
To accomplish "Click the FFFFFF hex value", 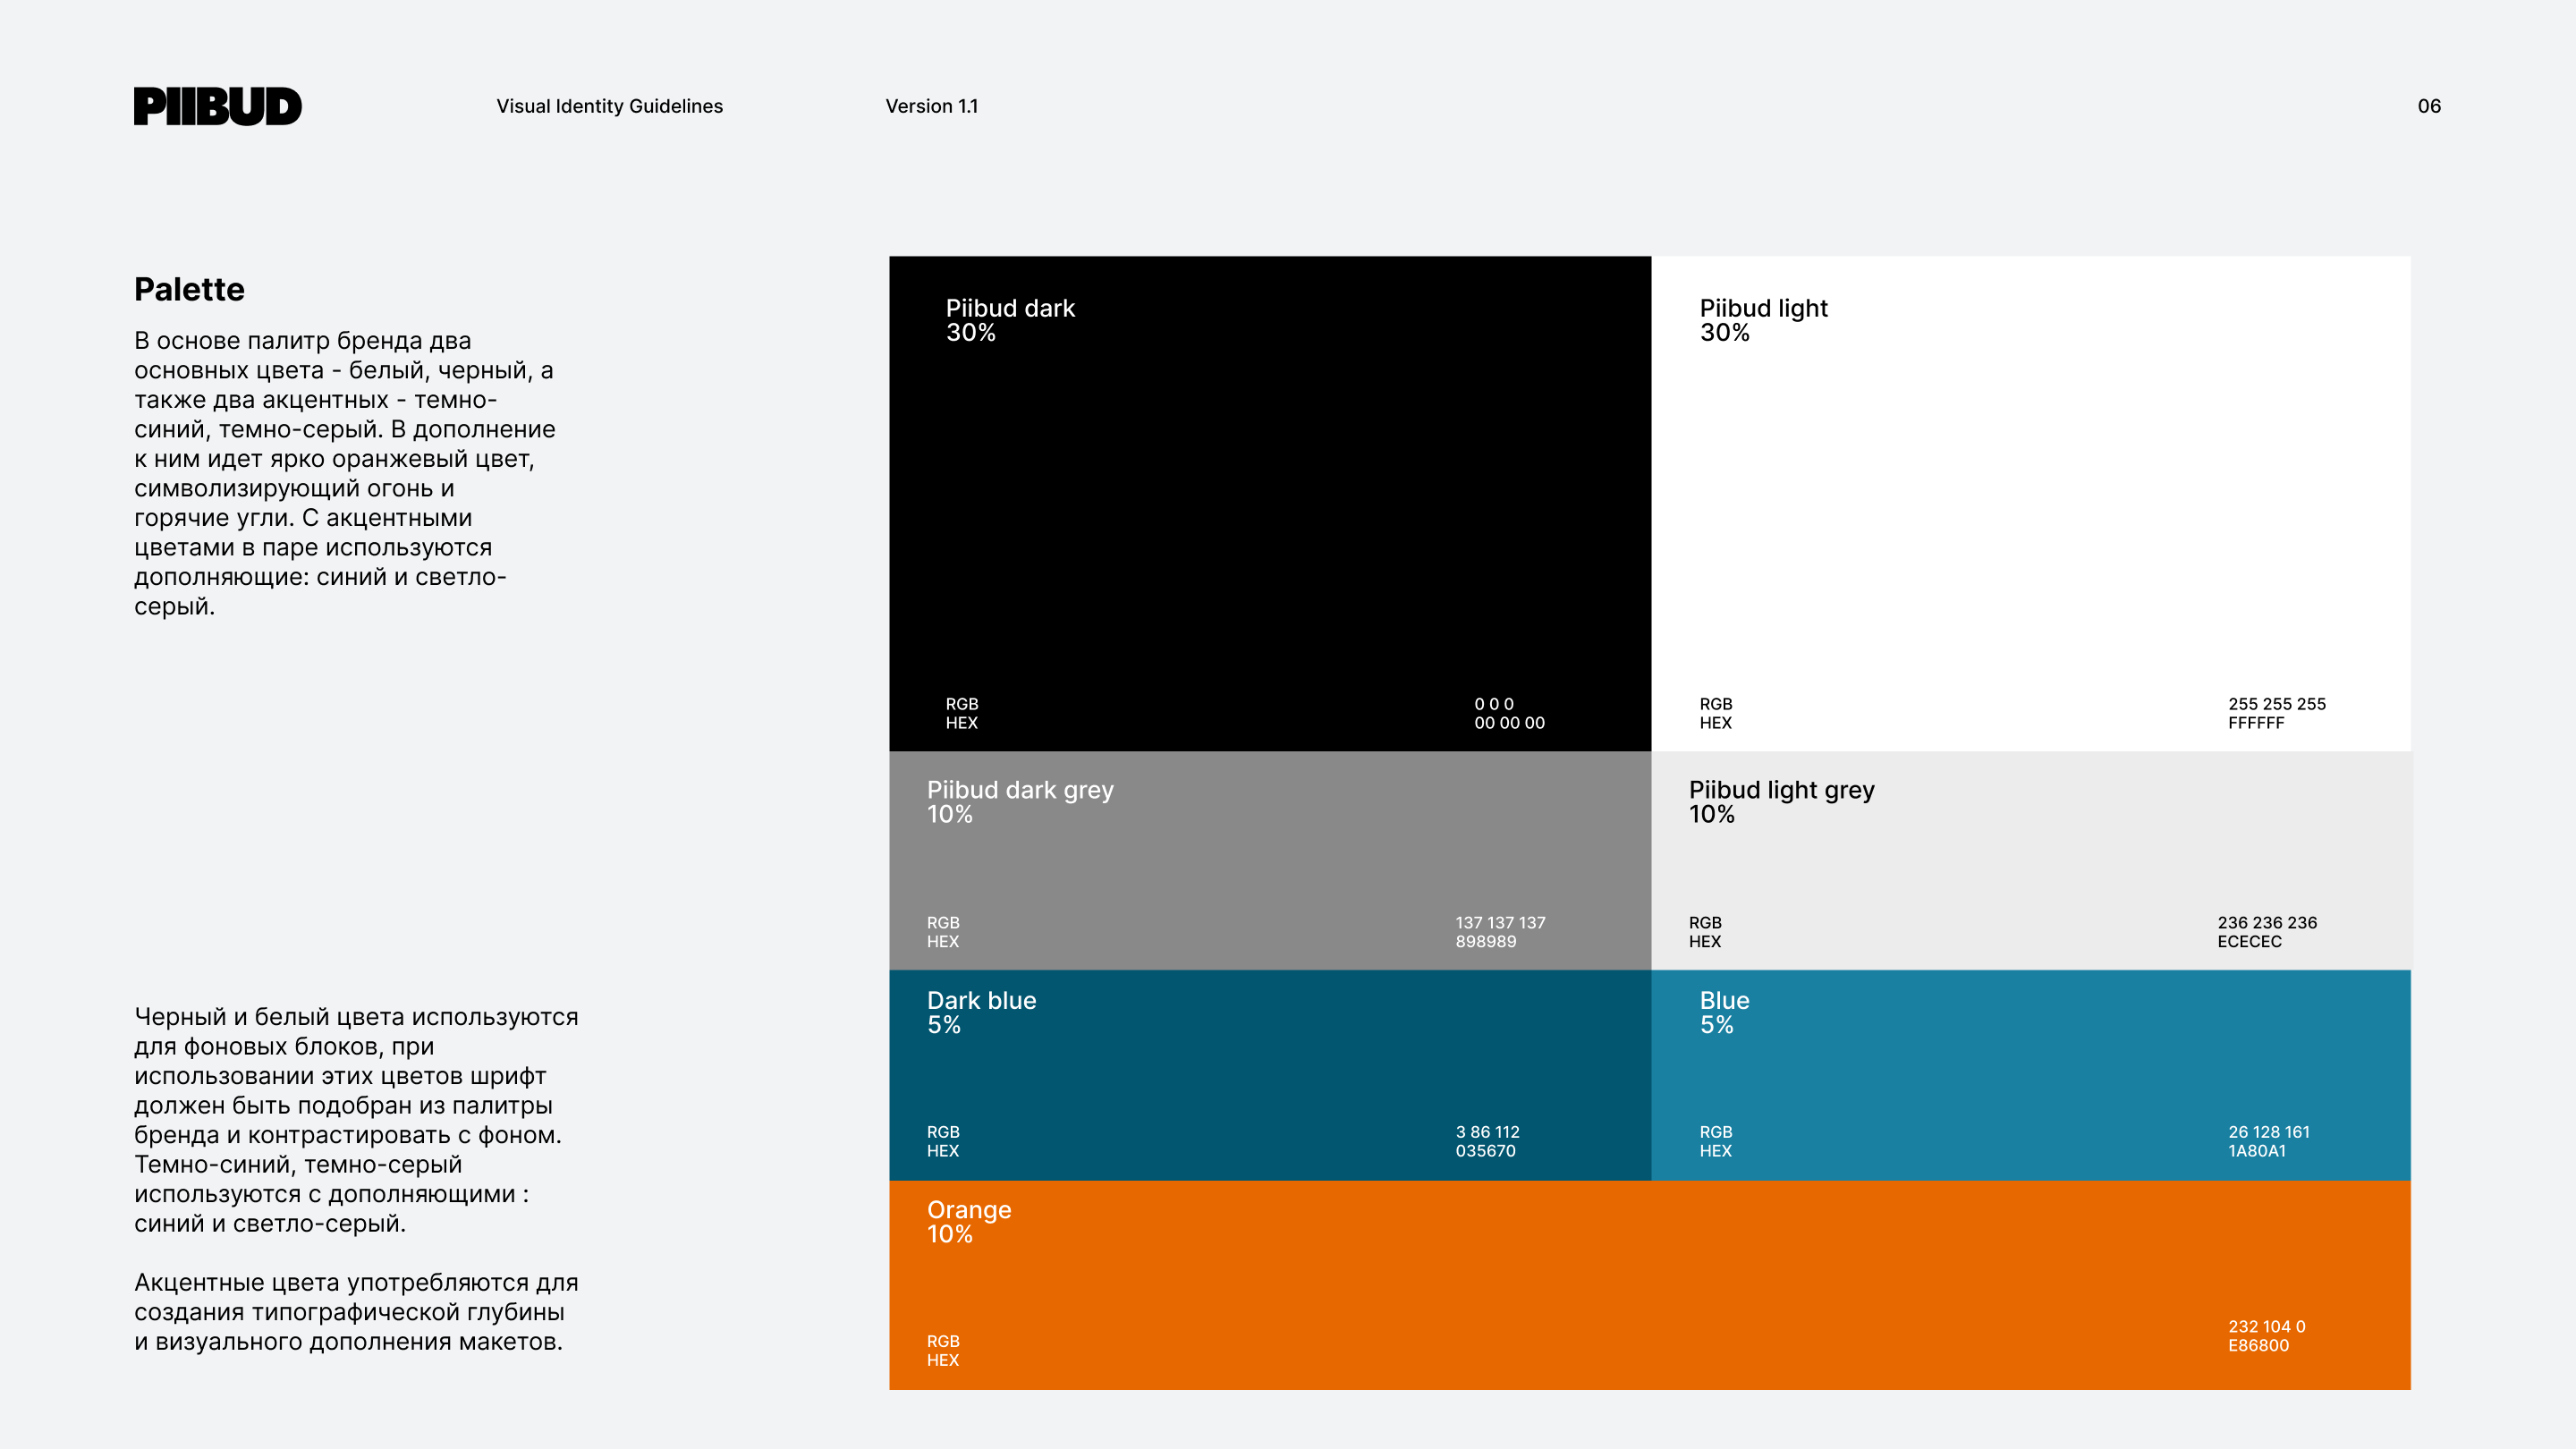I will (2255, 722).
